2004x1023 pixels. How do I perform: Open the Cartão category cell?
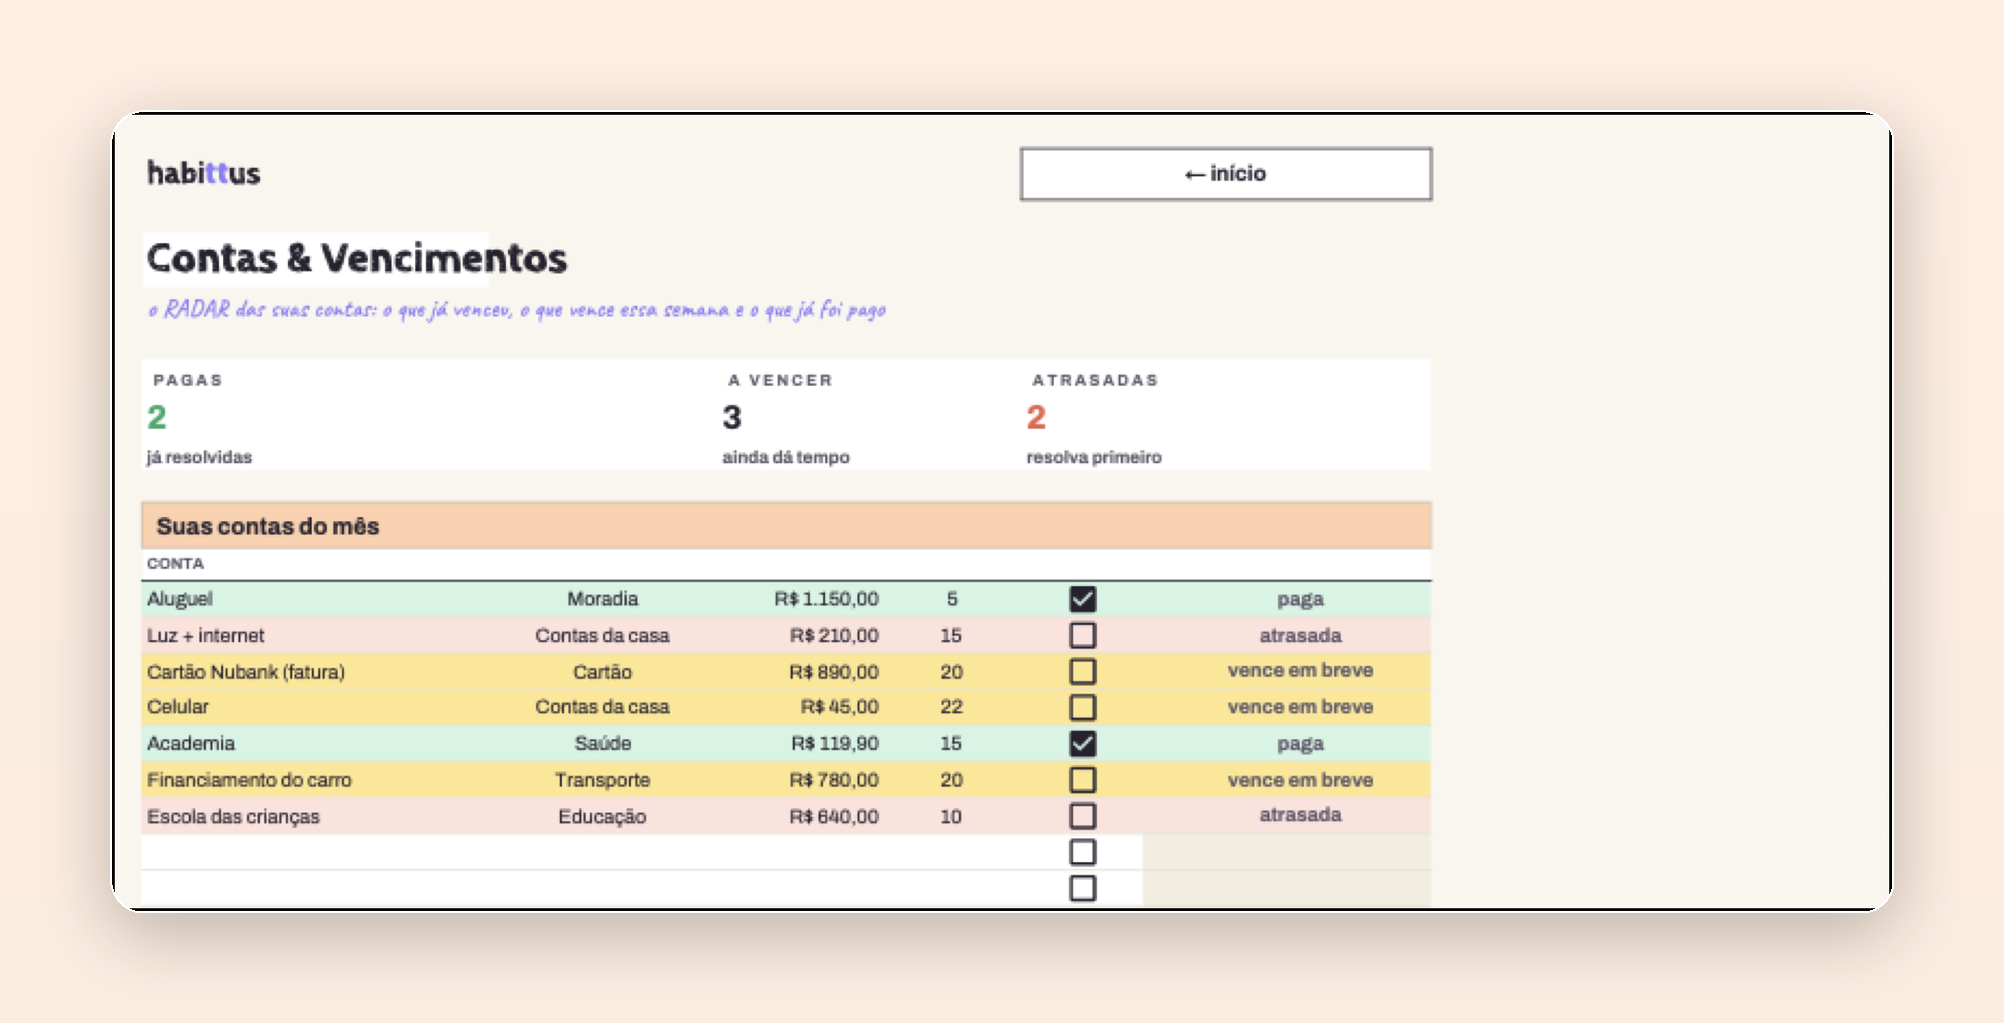click(602, 672)
